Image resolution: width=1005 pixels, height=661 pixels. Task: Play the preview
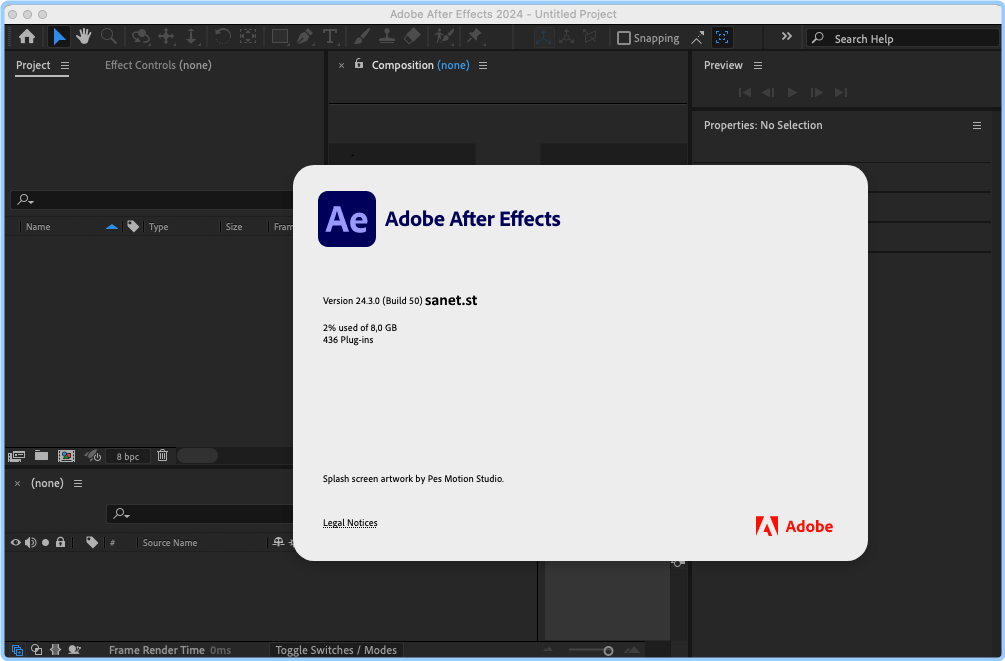tap(793, 92)
